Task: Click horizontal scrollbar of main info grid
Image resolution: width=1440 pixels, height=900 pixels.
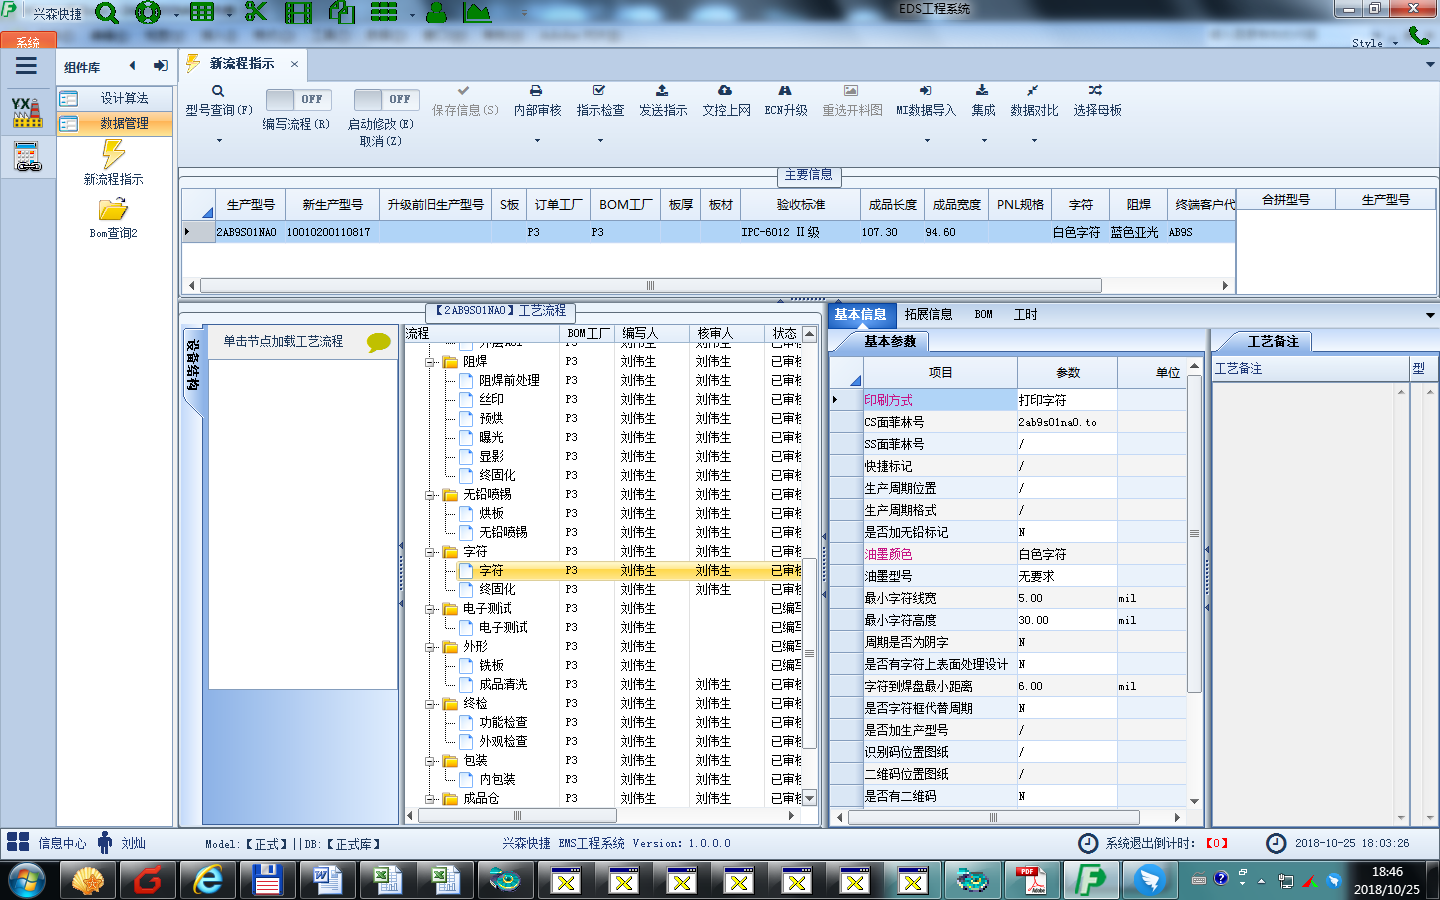Action: 650,286
